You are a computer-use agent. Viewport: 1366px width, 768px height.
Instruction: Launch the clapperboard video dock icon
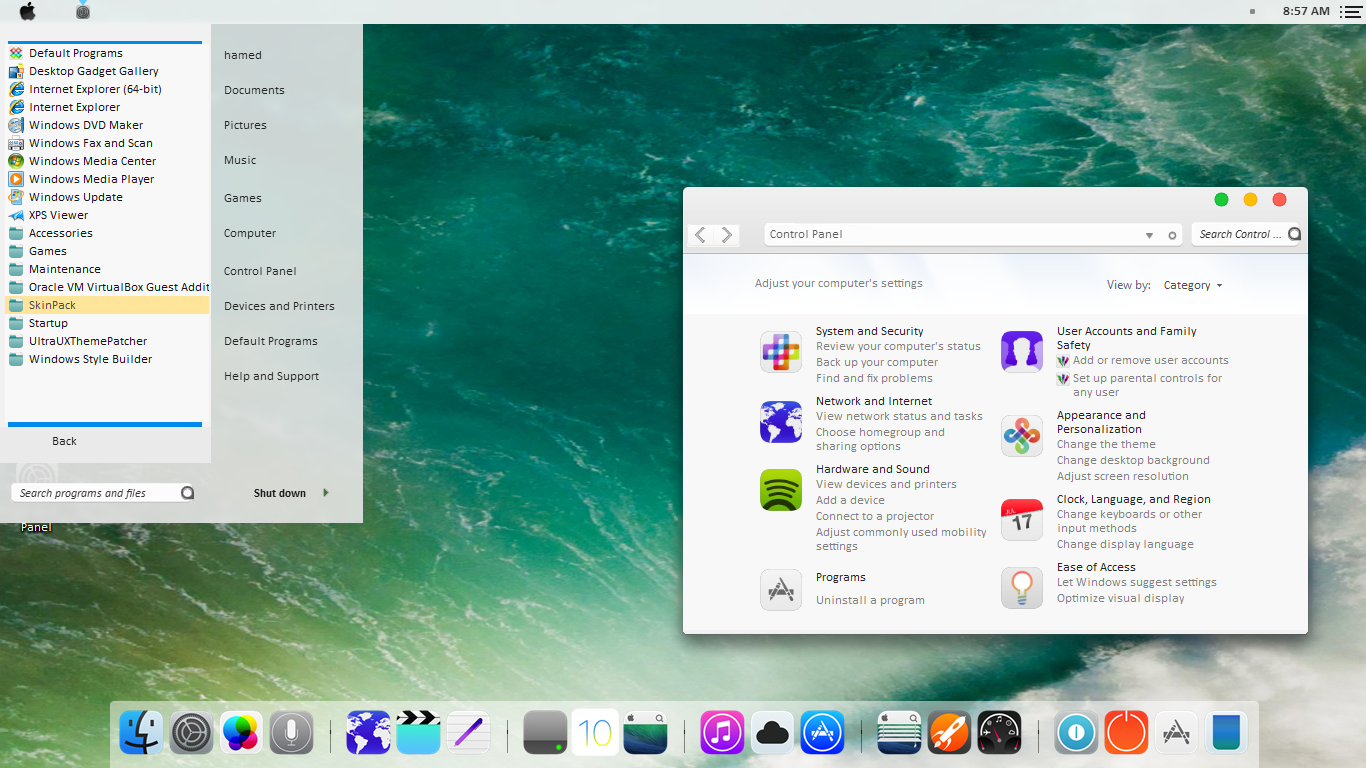[x=418, y=733]
